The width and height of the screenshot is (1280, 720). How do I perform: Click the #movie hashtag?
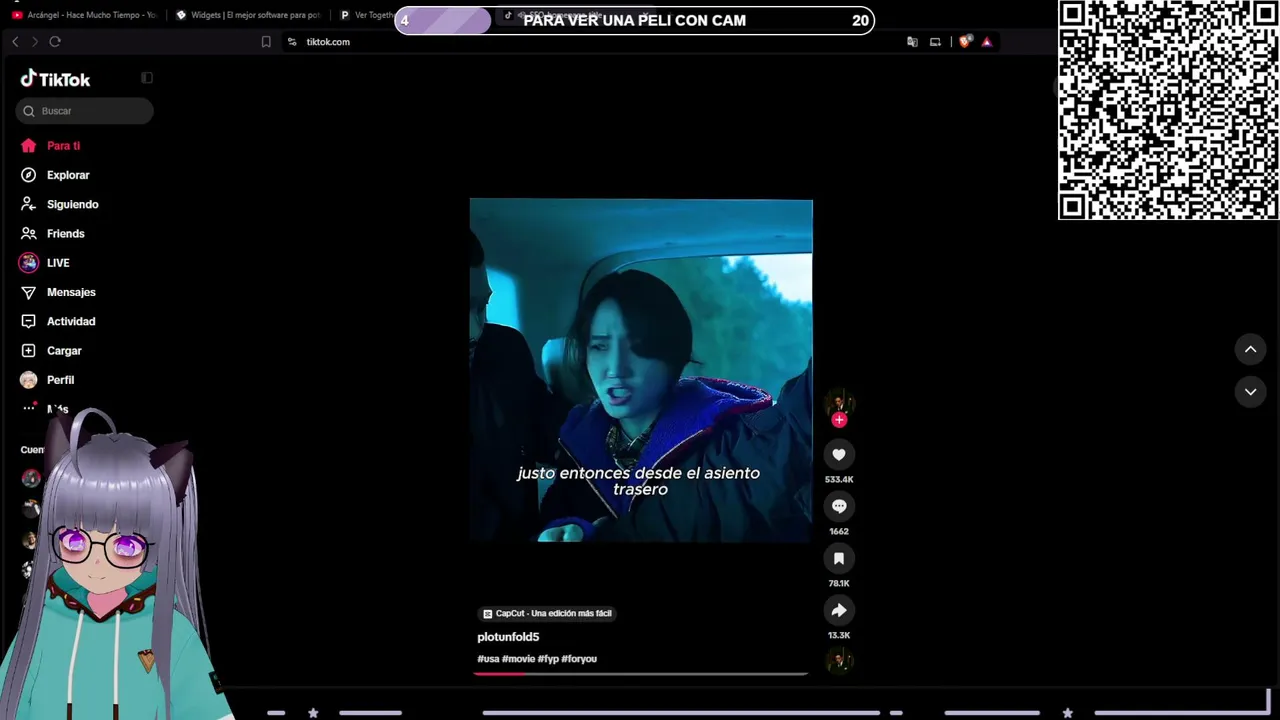click(x=518, y=659)
